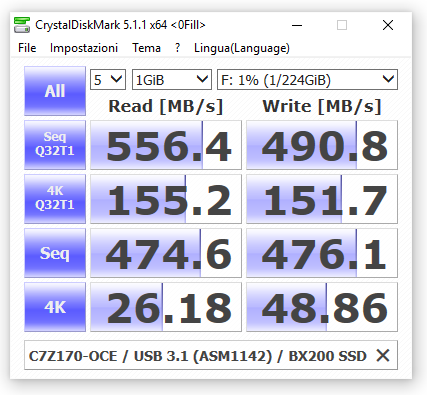Click the comment field with C7Z170-OCE text

pyautogui.click(x=211, y=355)
